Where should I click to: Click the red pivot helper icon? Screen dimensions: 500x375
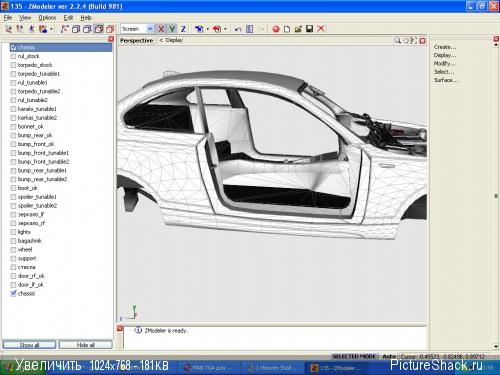coord(217,29)
